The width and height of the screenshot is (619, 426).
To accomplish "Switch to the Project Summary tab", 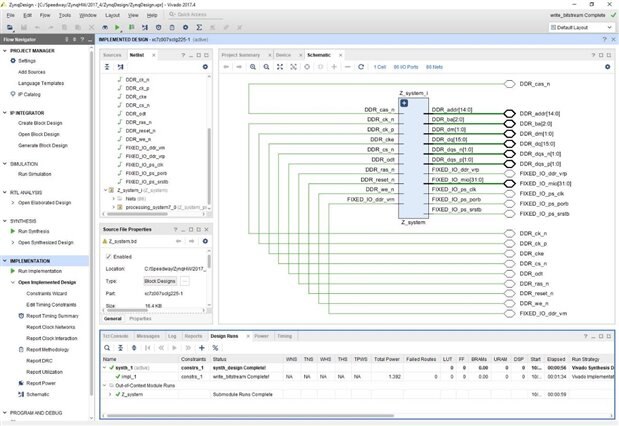I will [x=241, y=52].
